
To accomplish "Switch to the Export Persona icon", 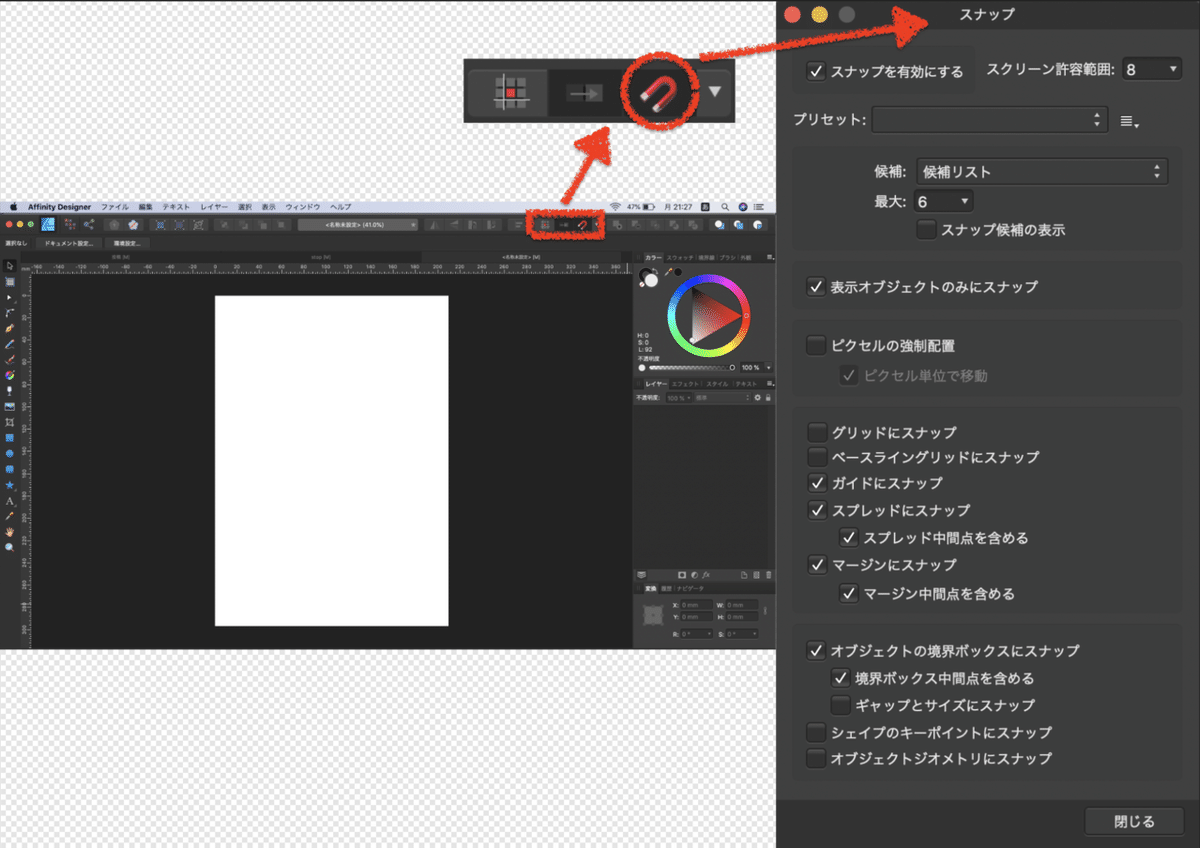I will pyautogui.click(x=89, y=224).
